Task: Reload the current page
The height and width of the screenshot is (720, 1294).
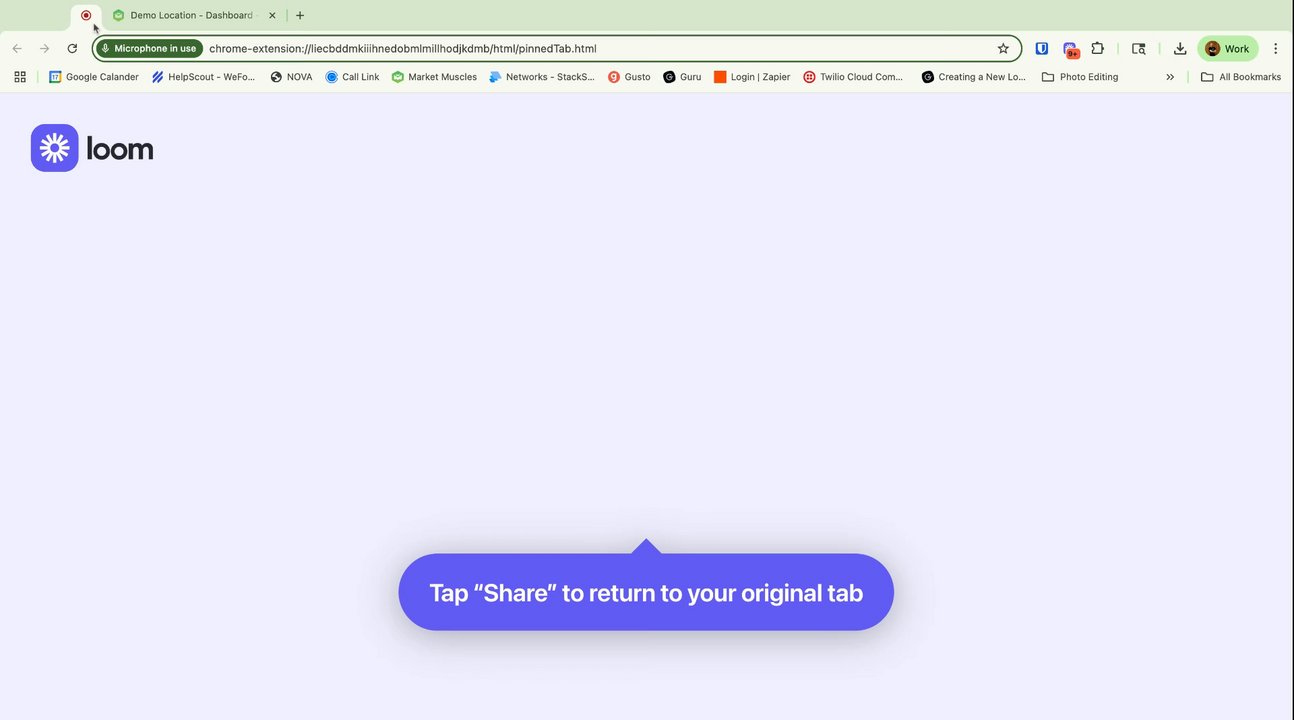Action: point(72,48)
